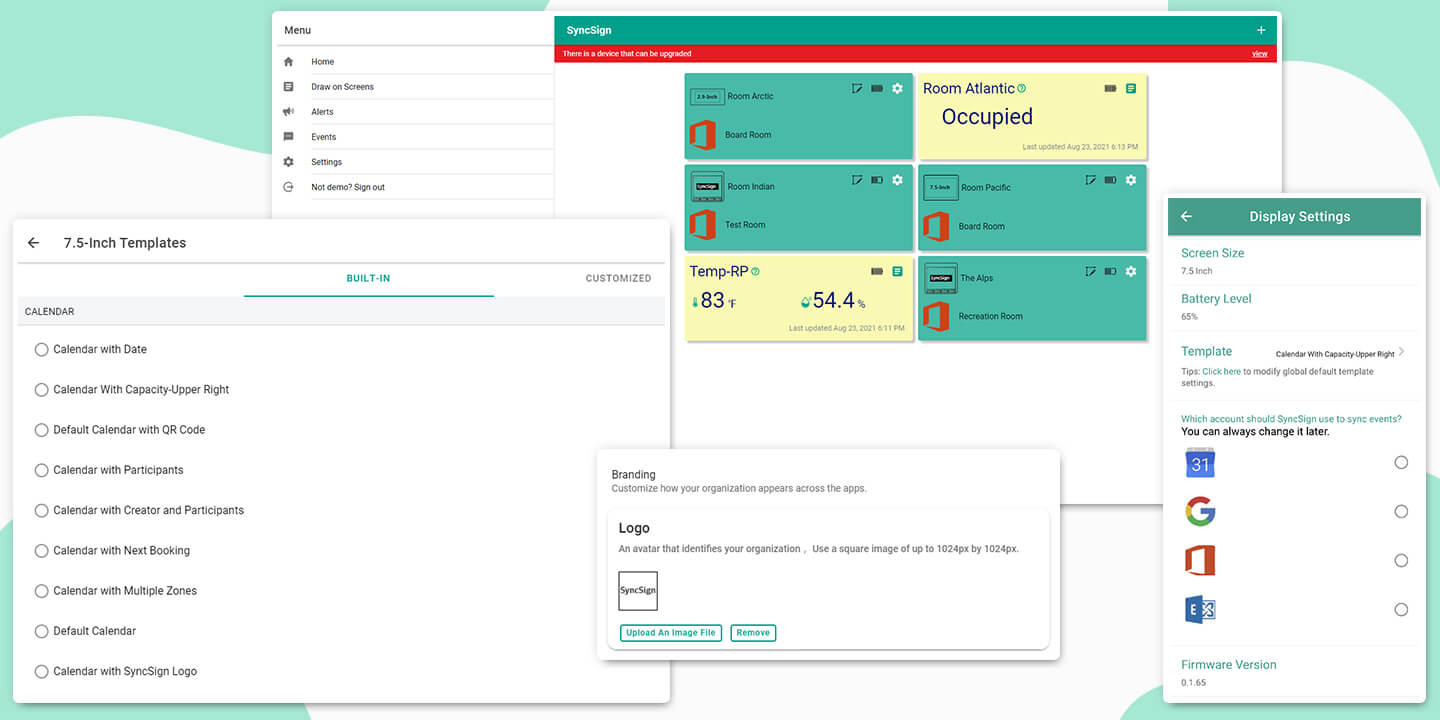Click edit icon on Room Indian card
Screen dimensions: 1440x720
coord(857,180)
